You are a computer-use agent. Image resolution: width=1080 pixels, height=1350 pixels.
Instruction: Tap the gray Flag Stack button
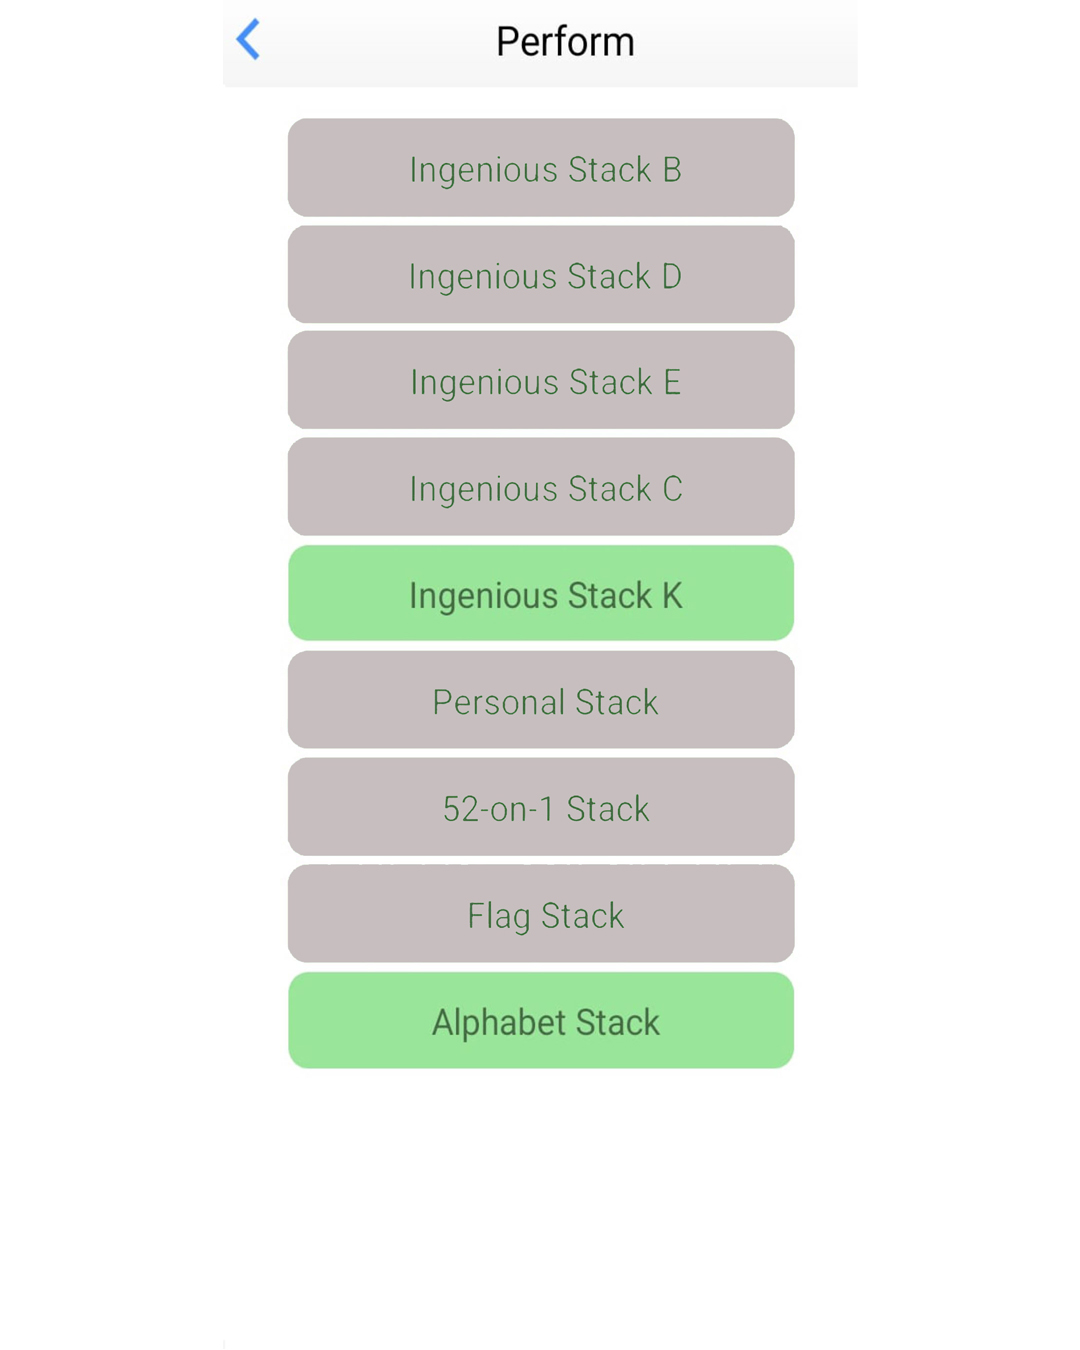[x=541, y=914]
